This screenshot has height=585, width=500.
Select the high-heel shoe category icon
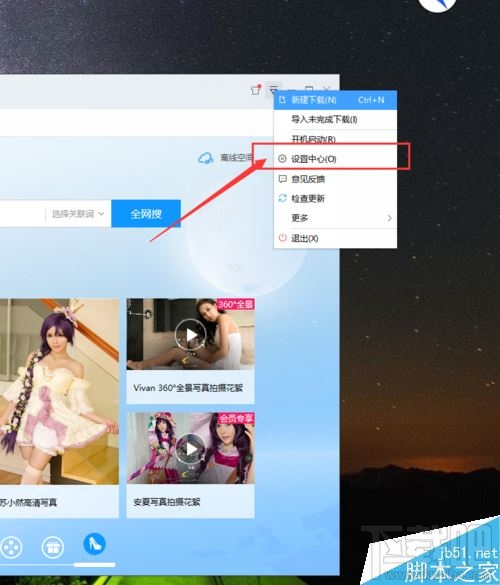click(94, 544)
